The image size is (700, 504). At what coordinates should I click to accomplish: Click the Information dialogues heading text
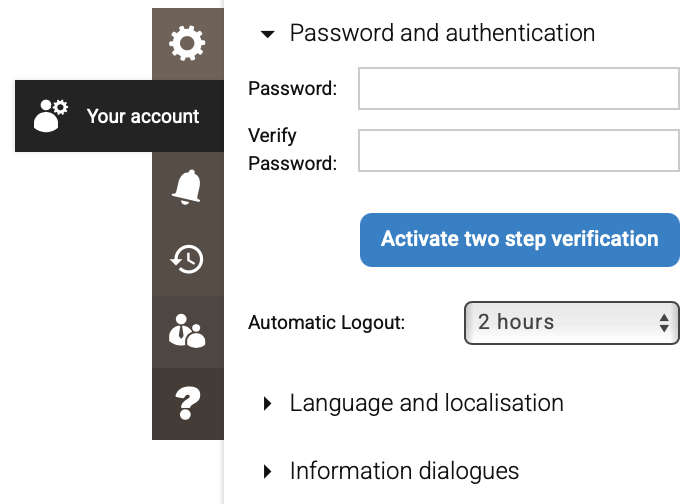tap(404, 470)
